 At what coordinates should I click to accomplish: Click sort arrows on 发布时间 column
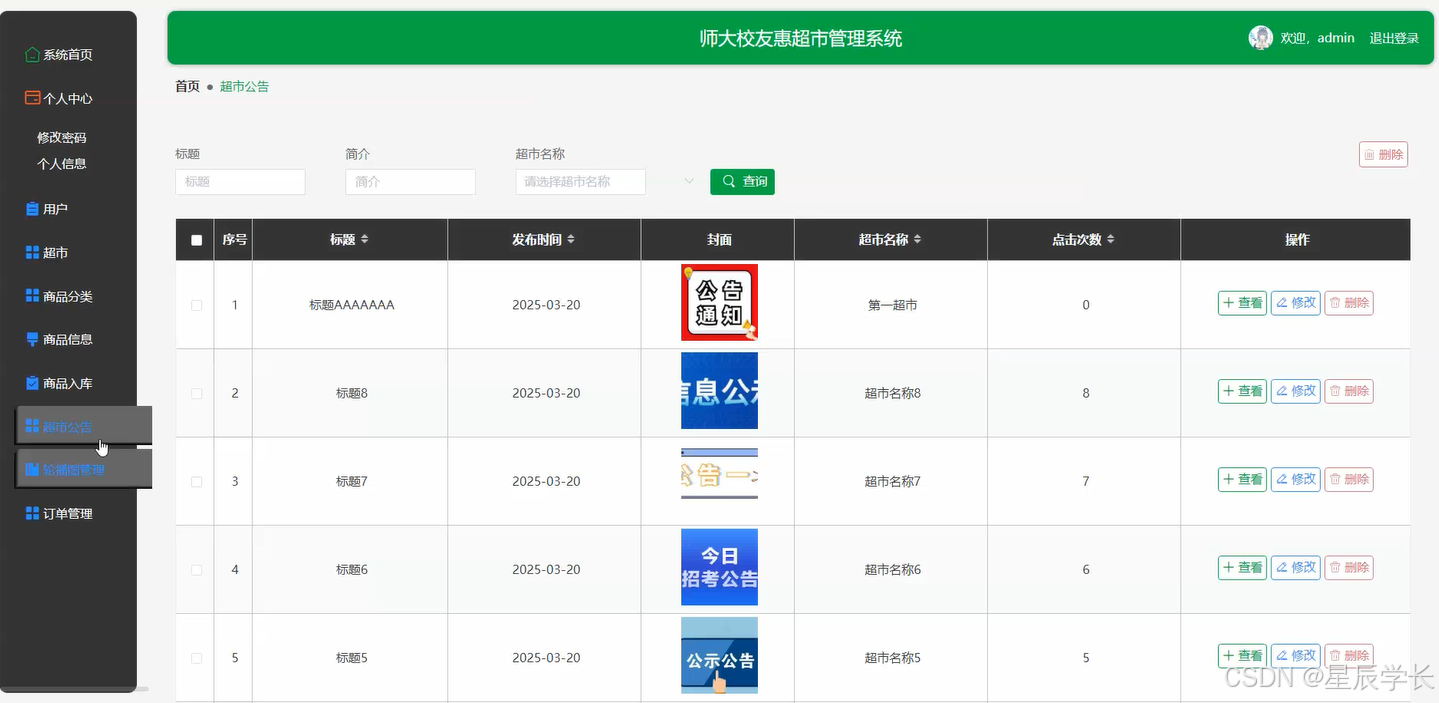[x=571, y=239]
